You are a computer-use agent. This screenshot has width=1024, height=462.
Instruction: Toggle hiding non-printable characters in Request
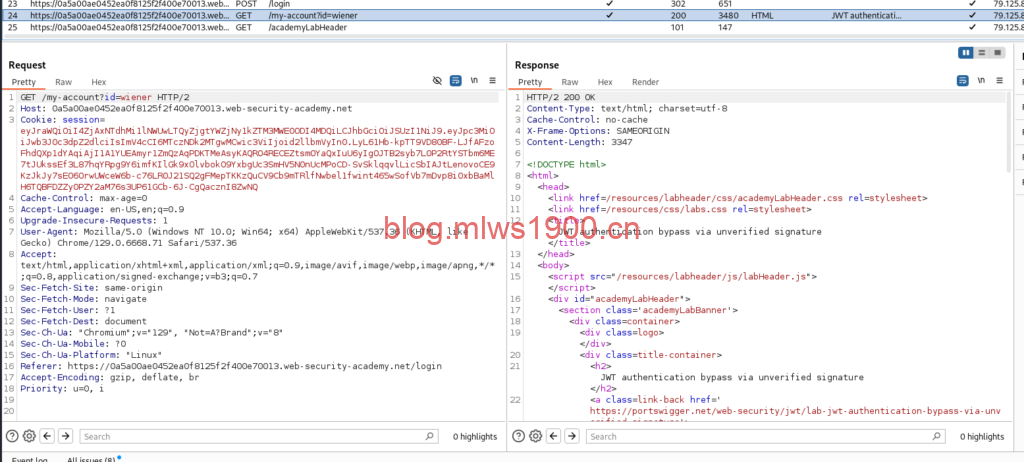click(x=438, y=80)
